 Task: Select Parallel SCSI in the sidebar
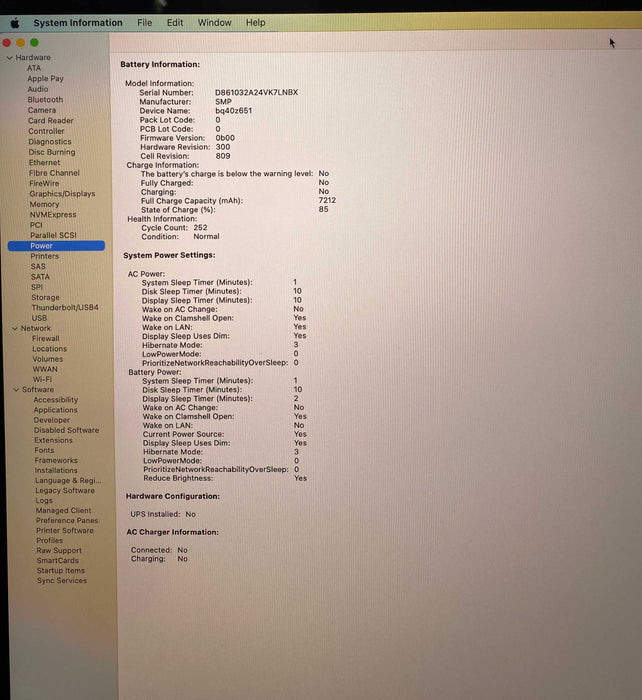coord(53,235)
